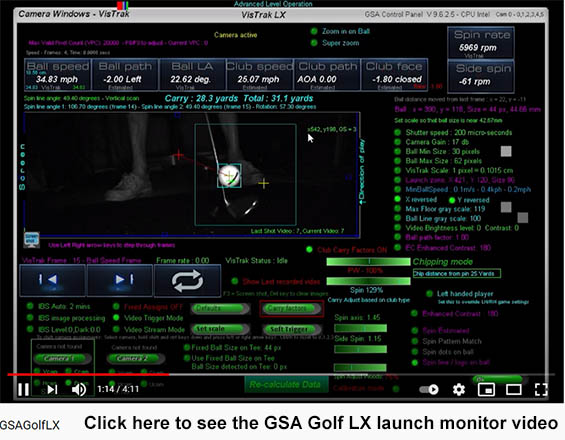Open the Side spin -61 rpm panel
This screenshot has height=440, width=565.
(481, 76)
